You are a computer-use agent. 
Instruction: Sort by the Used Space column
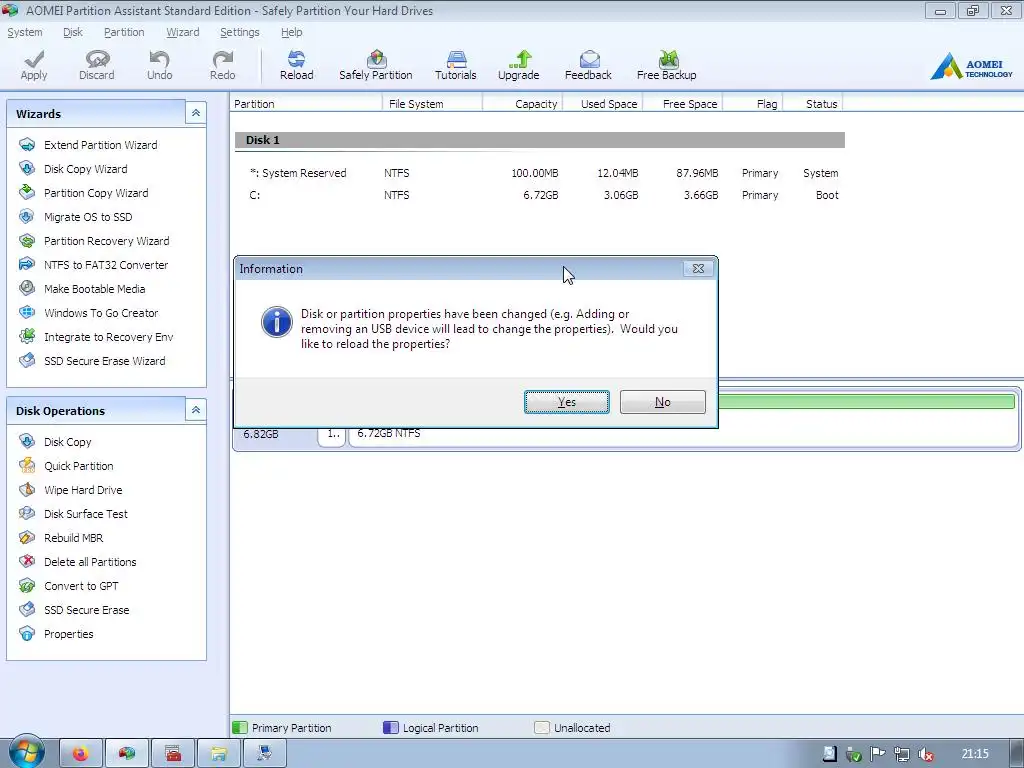603,104
